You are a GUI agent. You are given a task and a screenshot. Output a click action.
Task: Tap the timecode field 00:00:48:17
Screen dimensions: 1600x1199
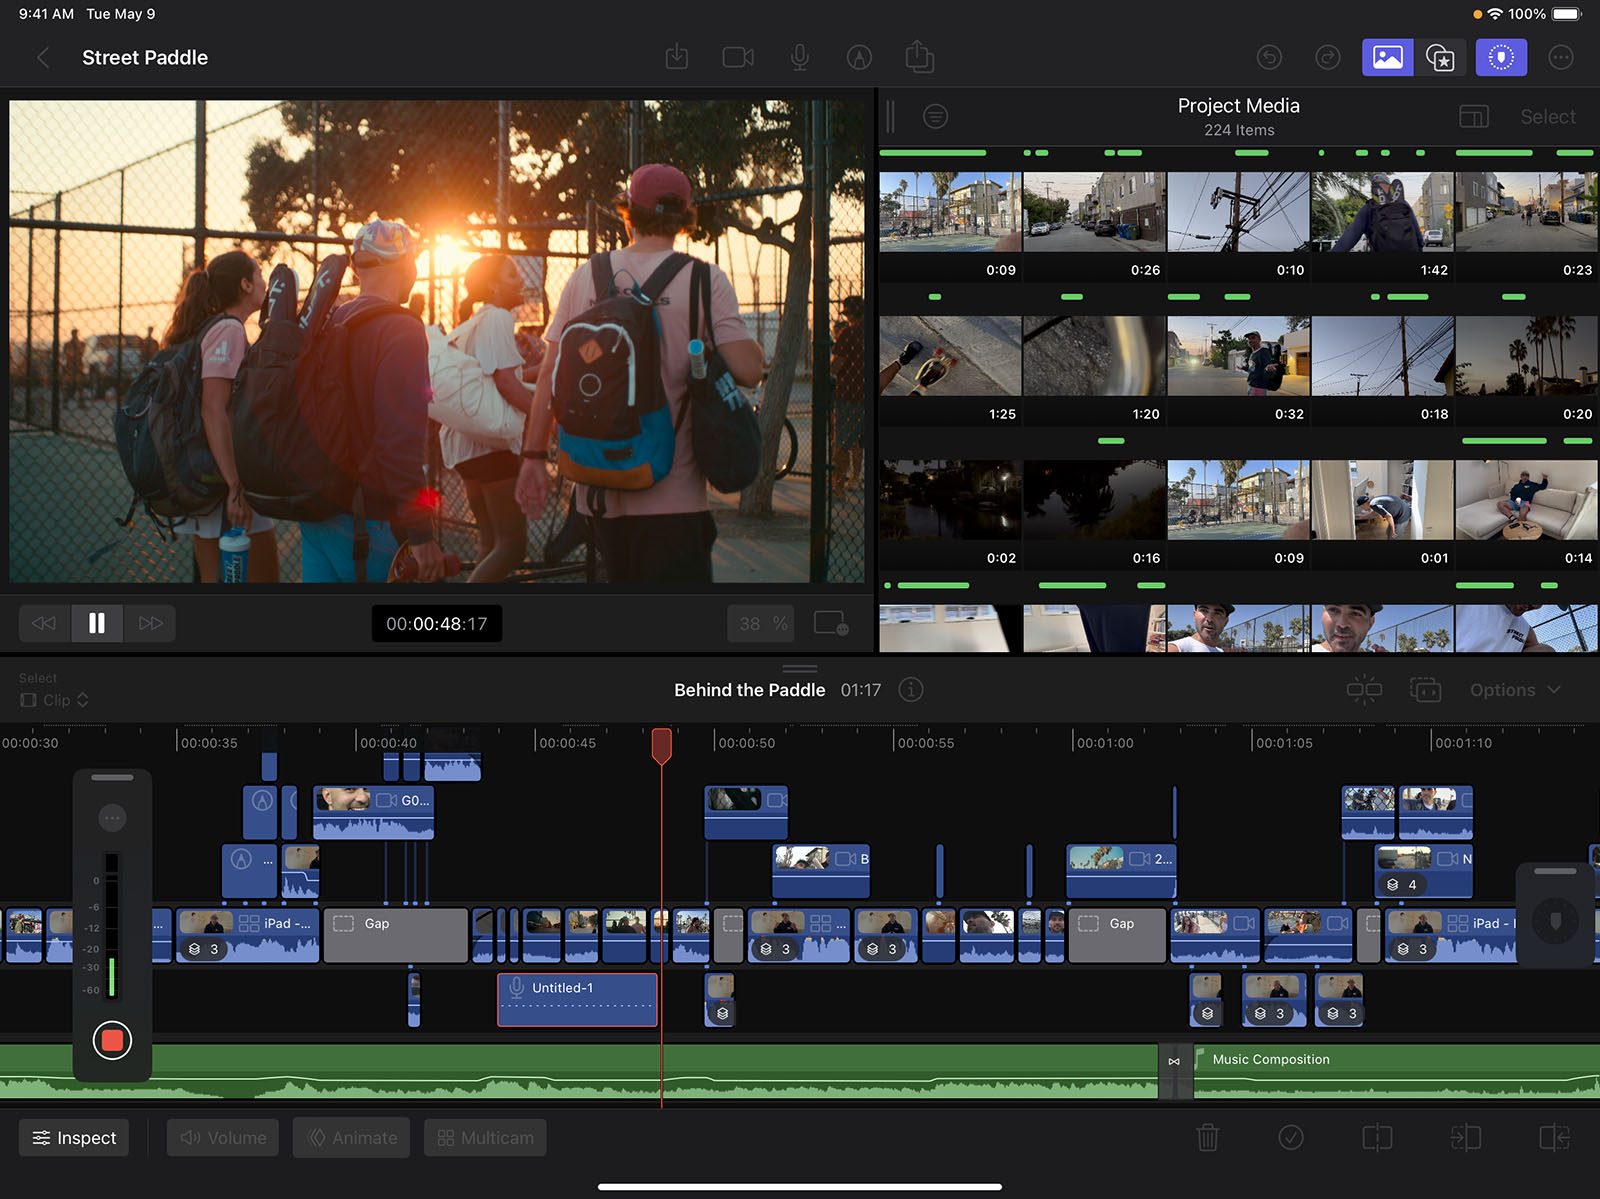coord(437,624)
